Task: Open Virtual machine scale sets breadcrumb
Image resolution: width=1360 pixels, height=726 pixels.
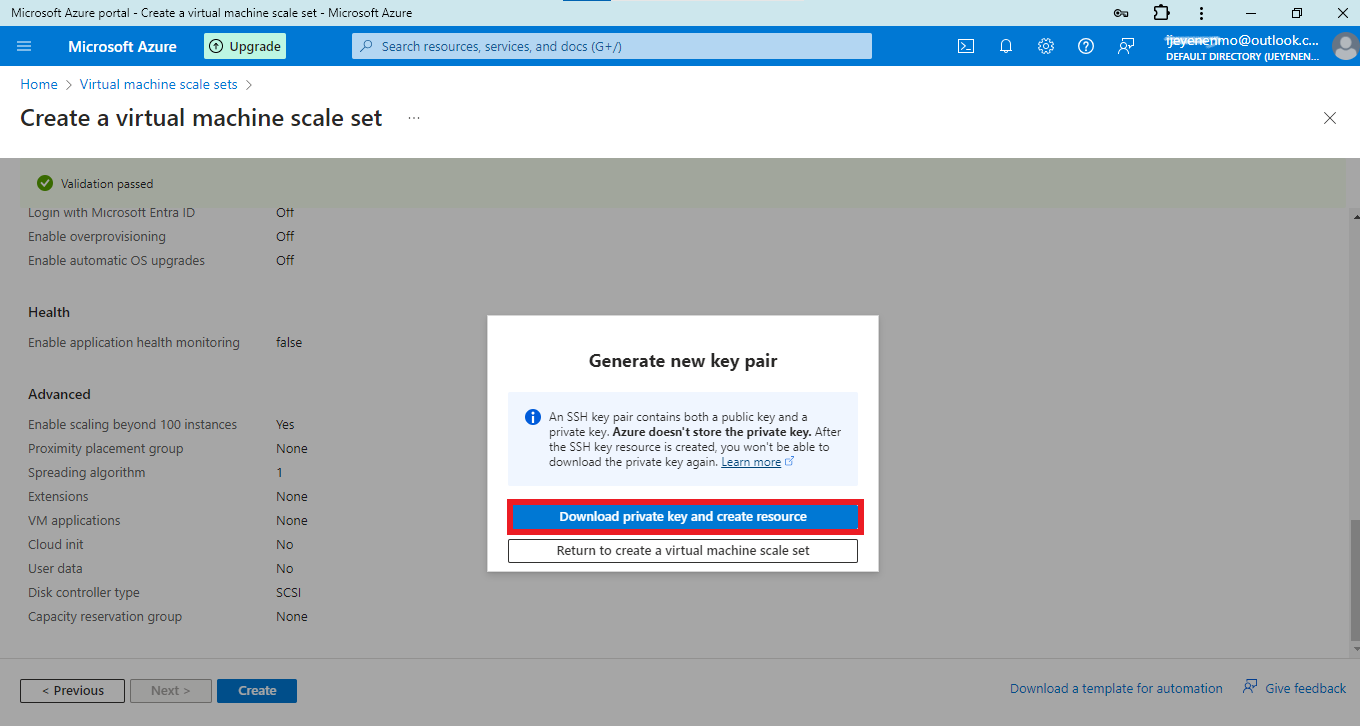Action: [159, 85]
